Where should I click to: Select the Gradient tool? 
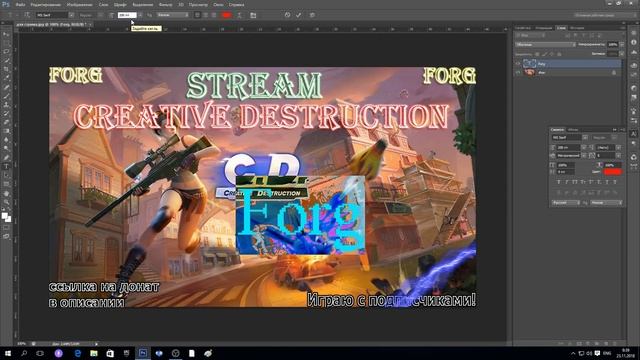pyautogui.click(x=6, y=131)
